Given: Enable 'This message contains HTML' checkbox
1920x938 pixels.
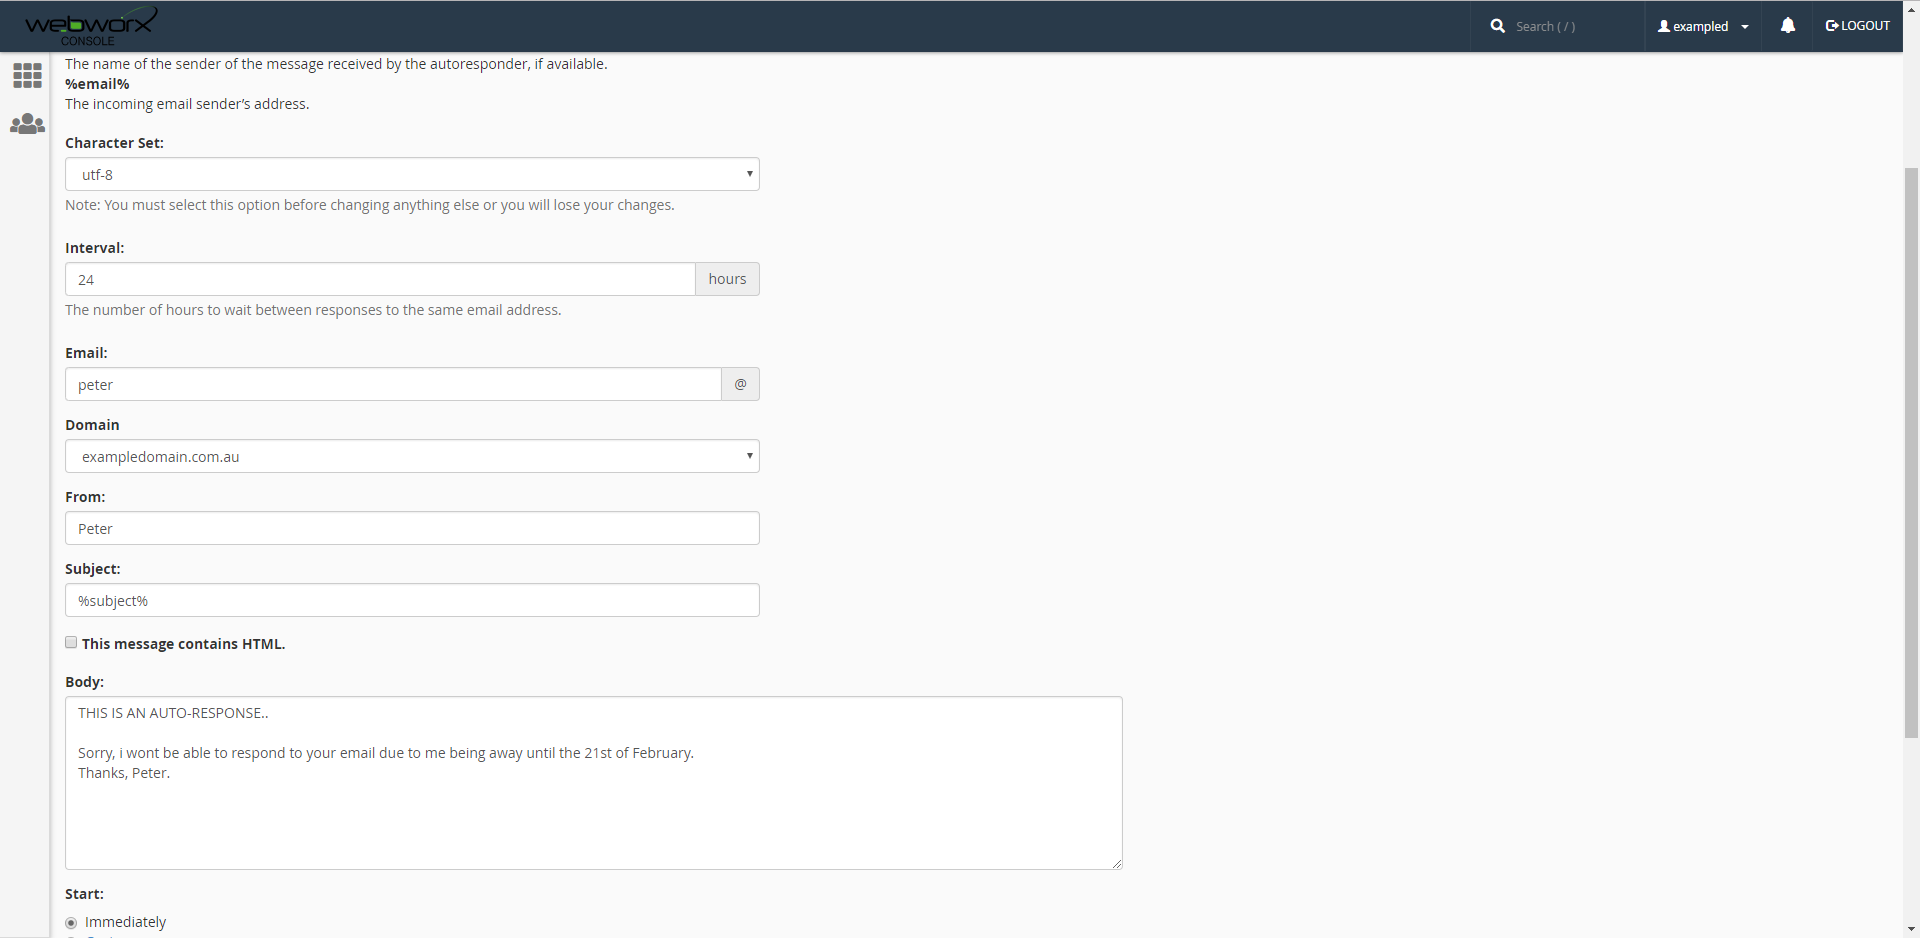Looking at the screenshot, I should [71, 643].
